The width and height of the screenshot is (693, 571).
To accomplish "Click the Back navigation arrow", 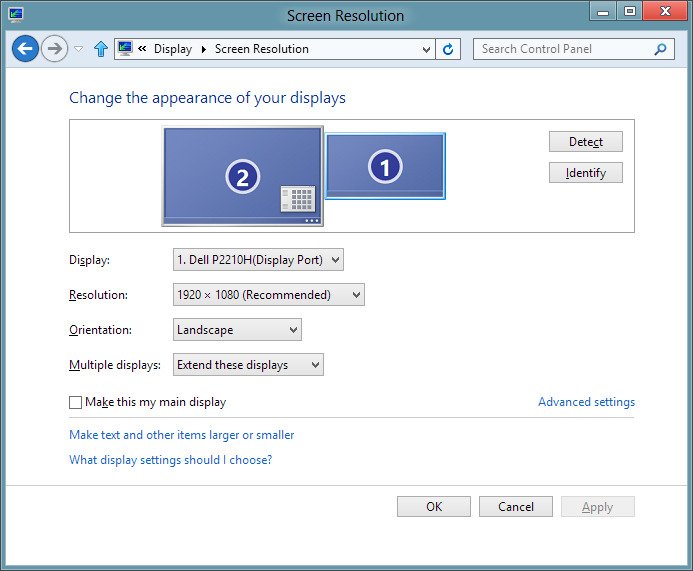I will [x=25, y=49].
